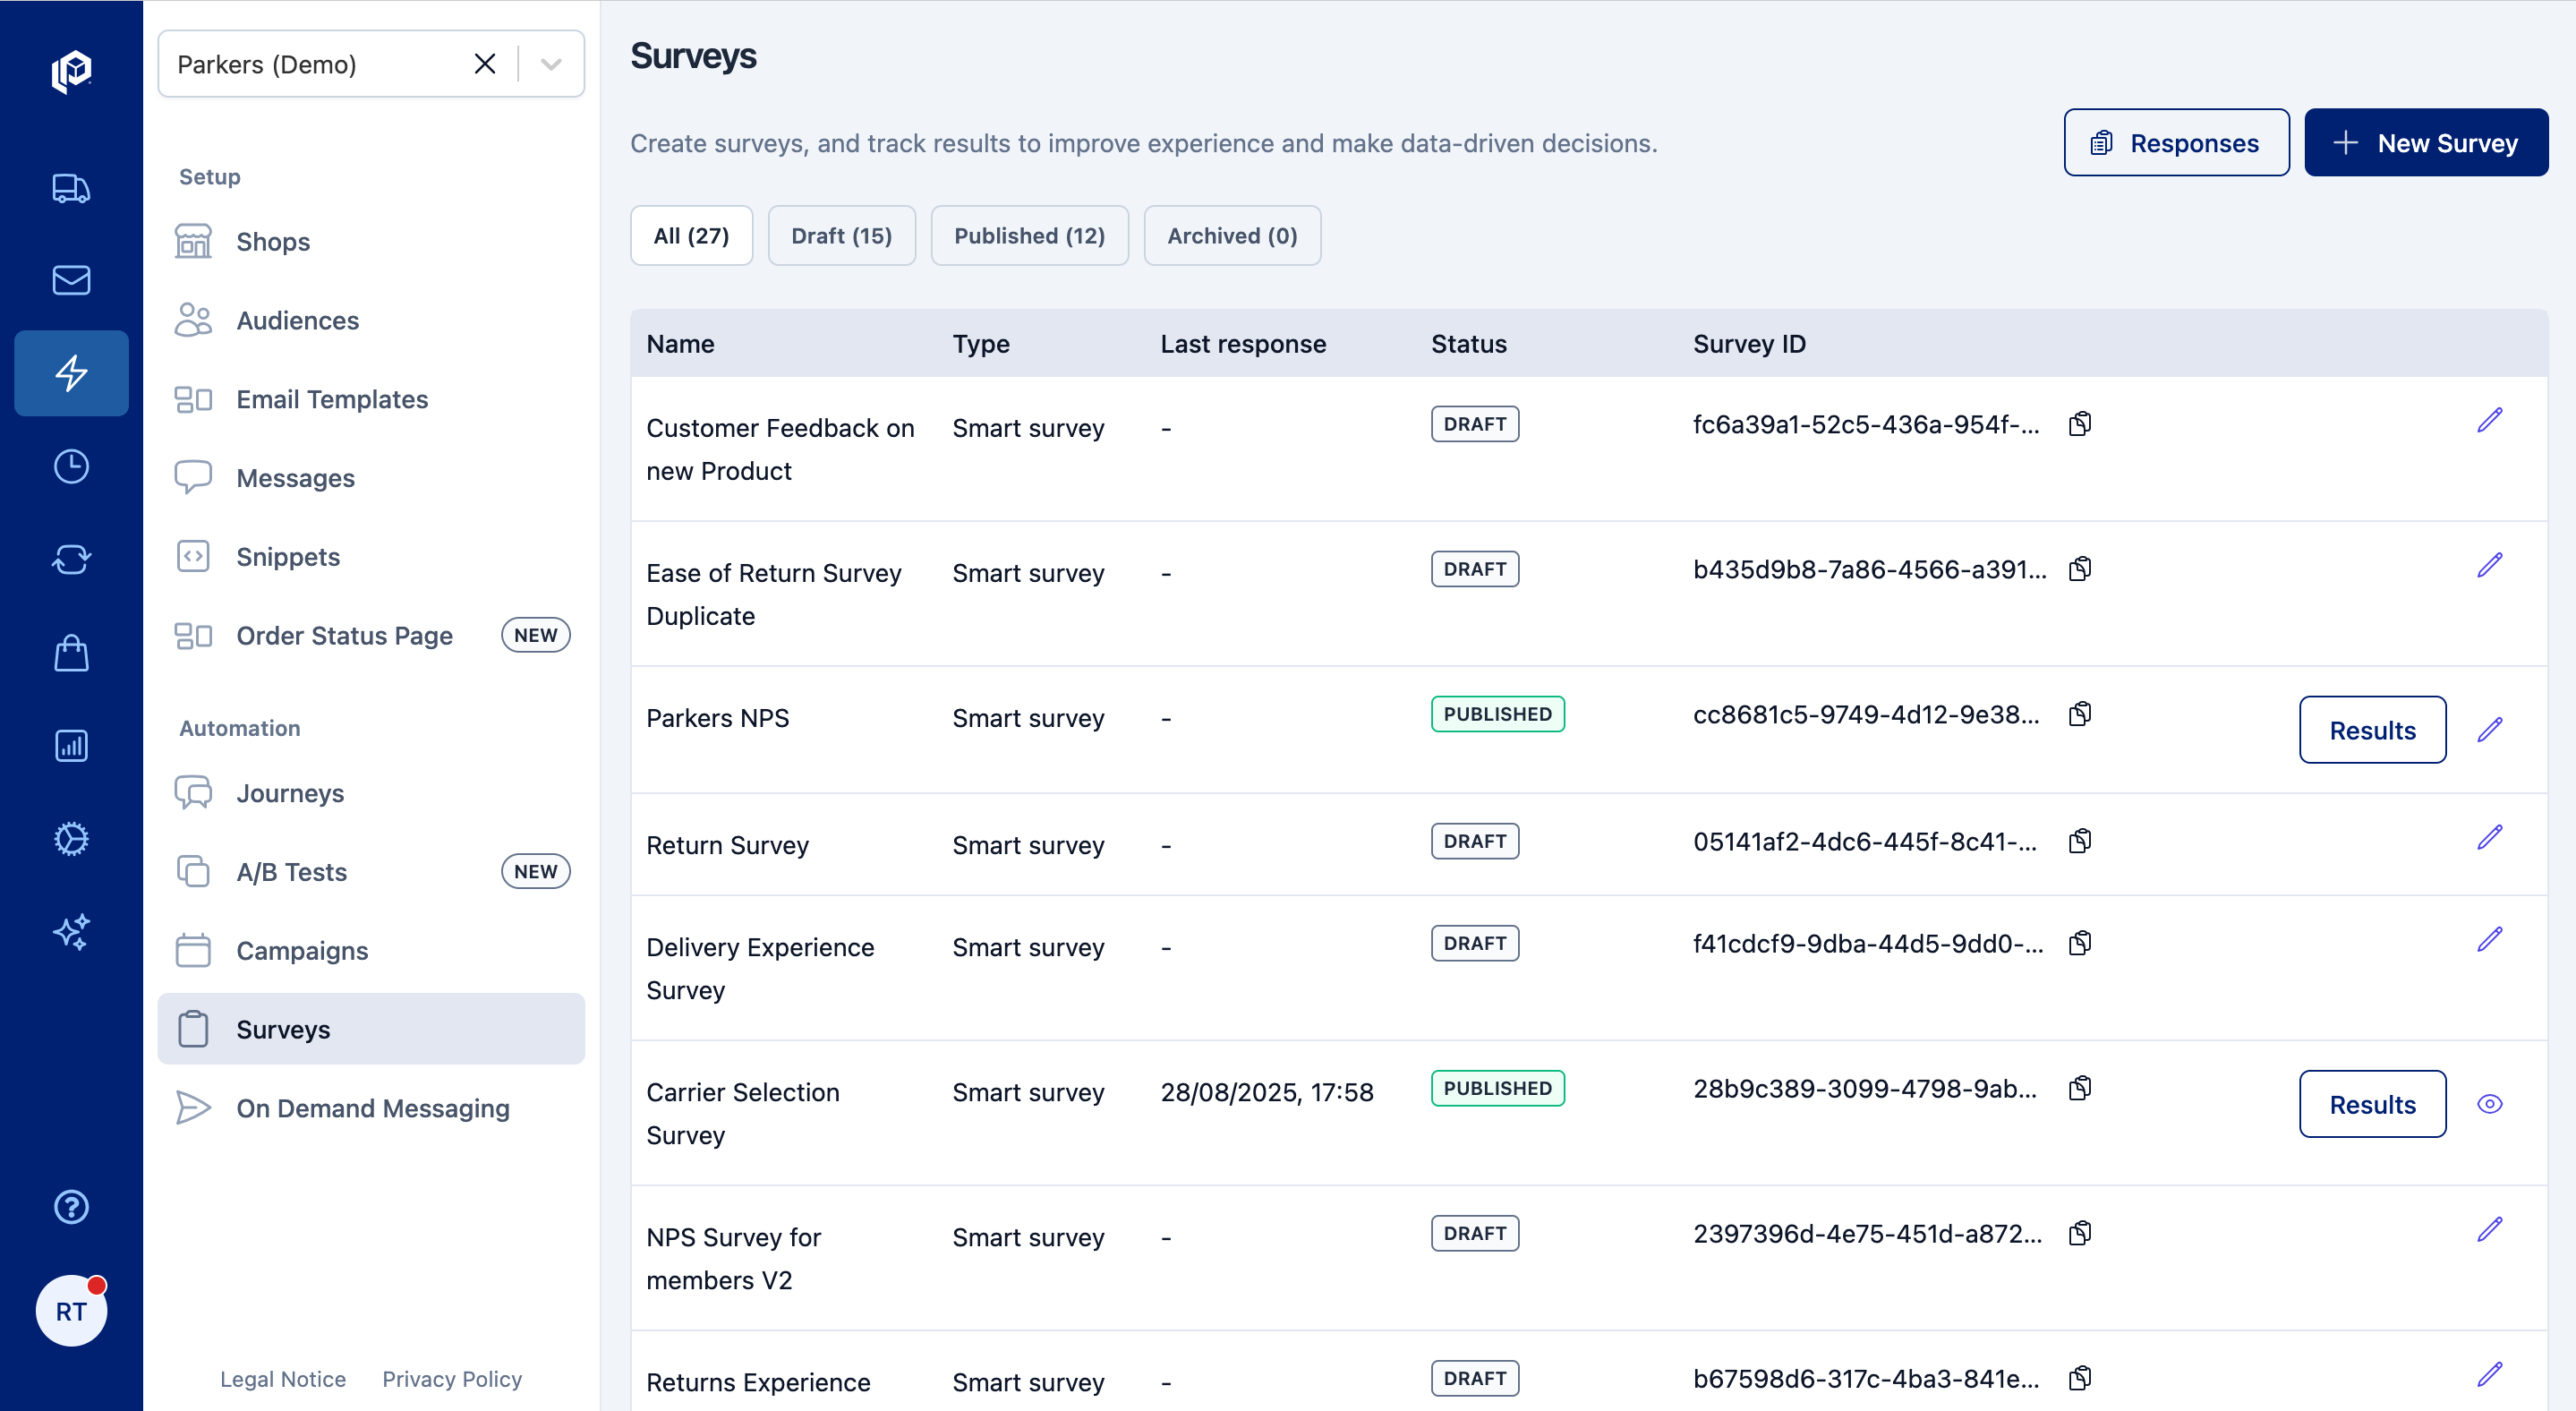Switch to the Published (12) tab
This screenshot has width=2576, height=1411.
1029,236
